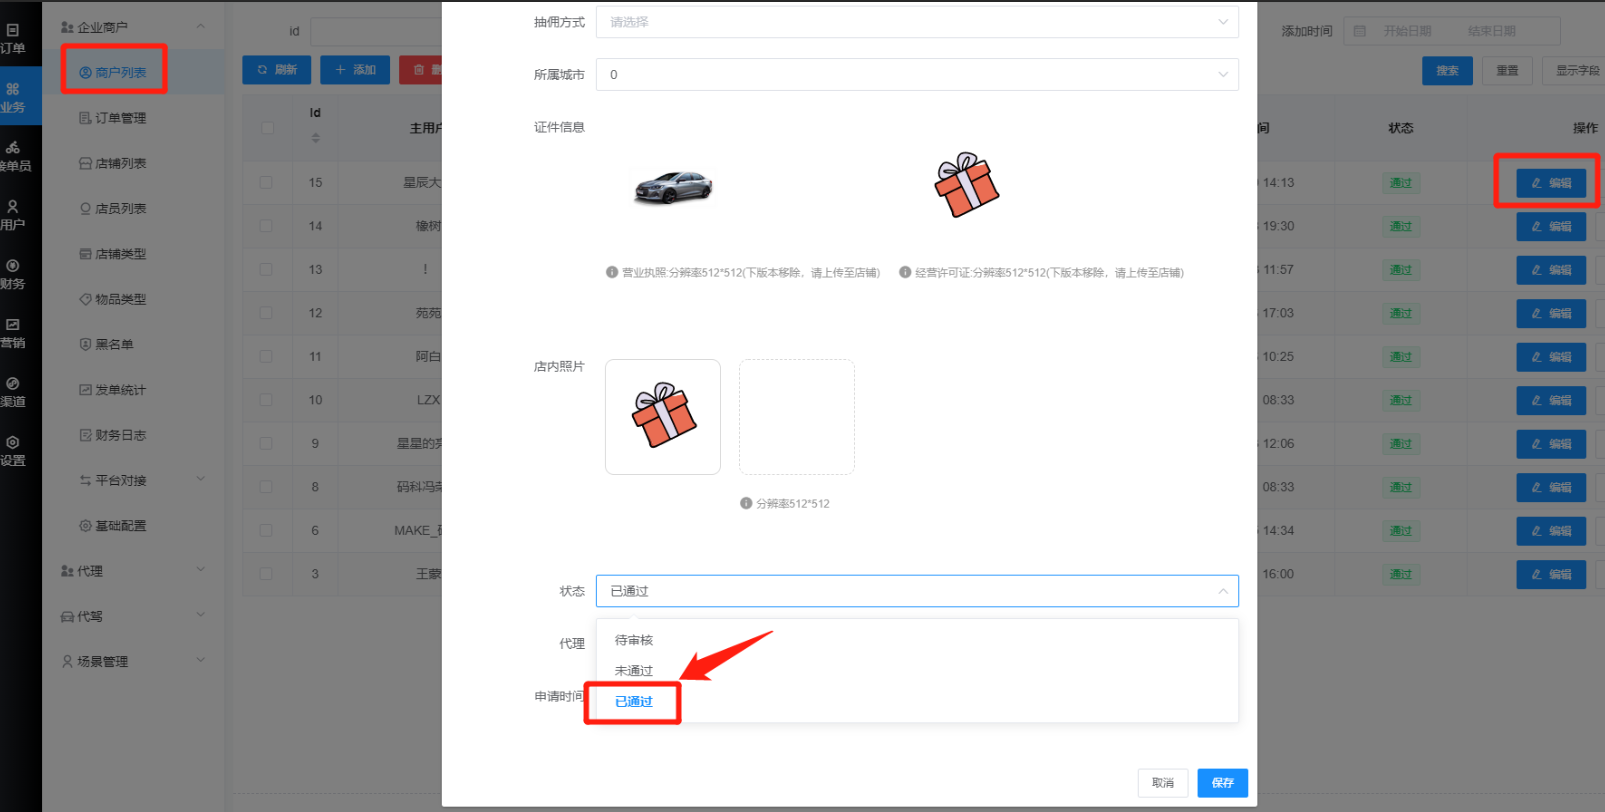Open the 设置 settings sidebar icon
Viewport: 1605px width, 812px height.
click(x=13, y=450)
